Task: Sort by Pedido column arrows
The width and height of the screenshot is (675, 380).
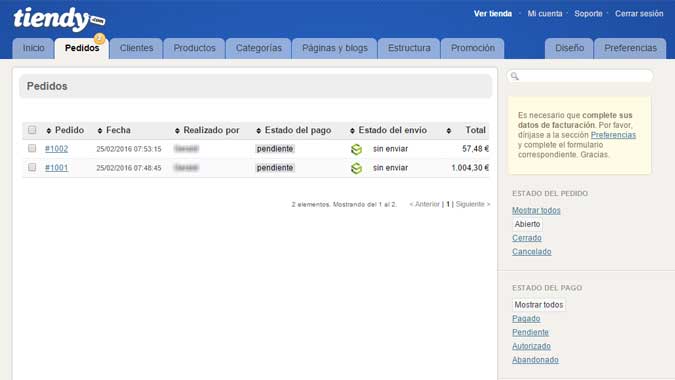Action: (x=49, y=130)
